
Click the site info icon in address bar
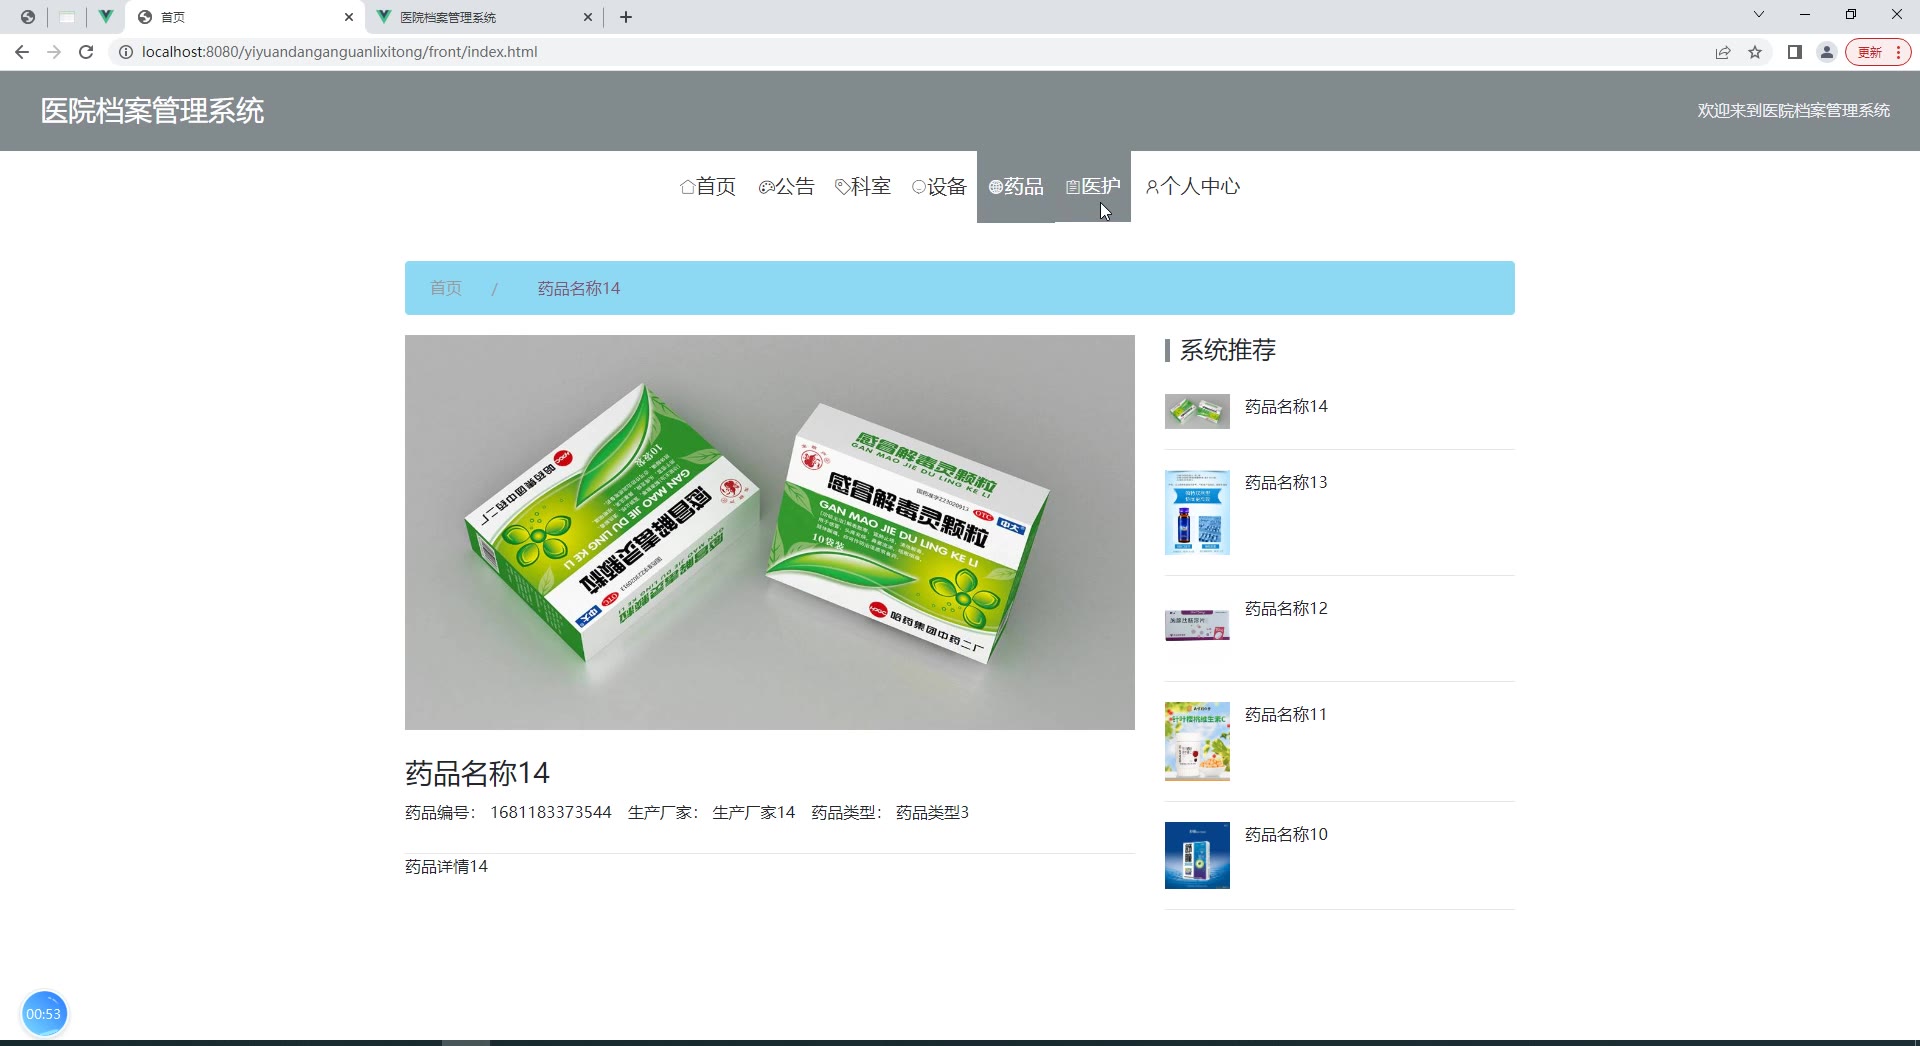pos(126,52)
